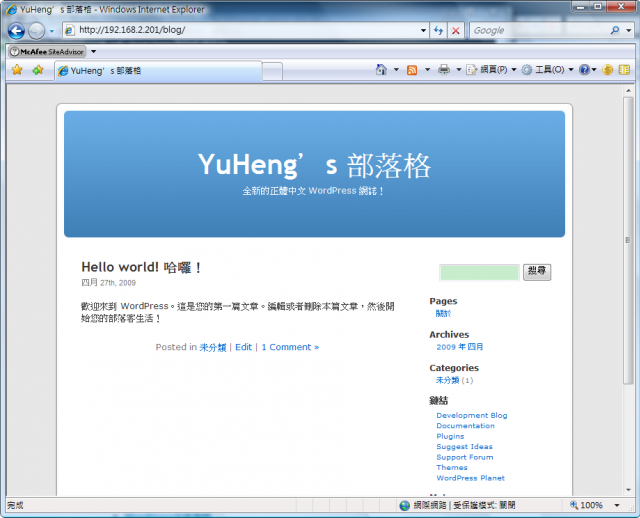Expand the Home button dropdown arrow

396,70
